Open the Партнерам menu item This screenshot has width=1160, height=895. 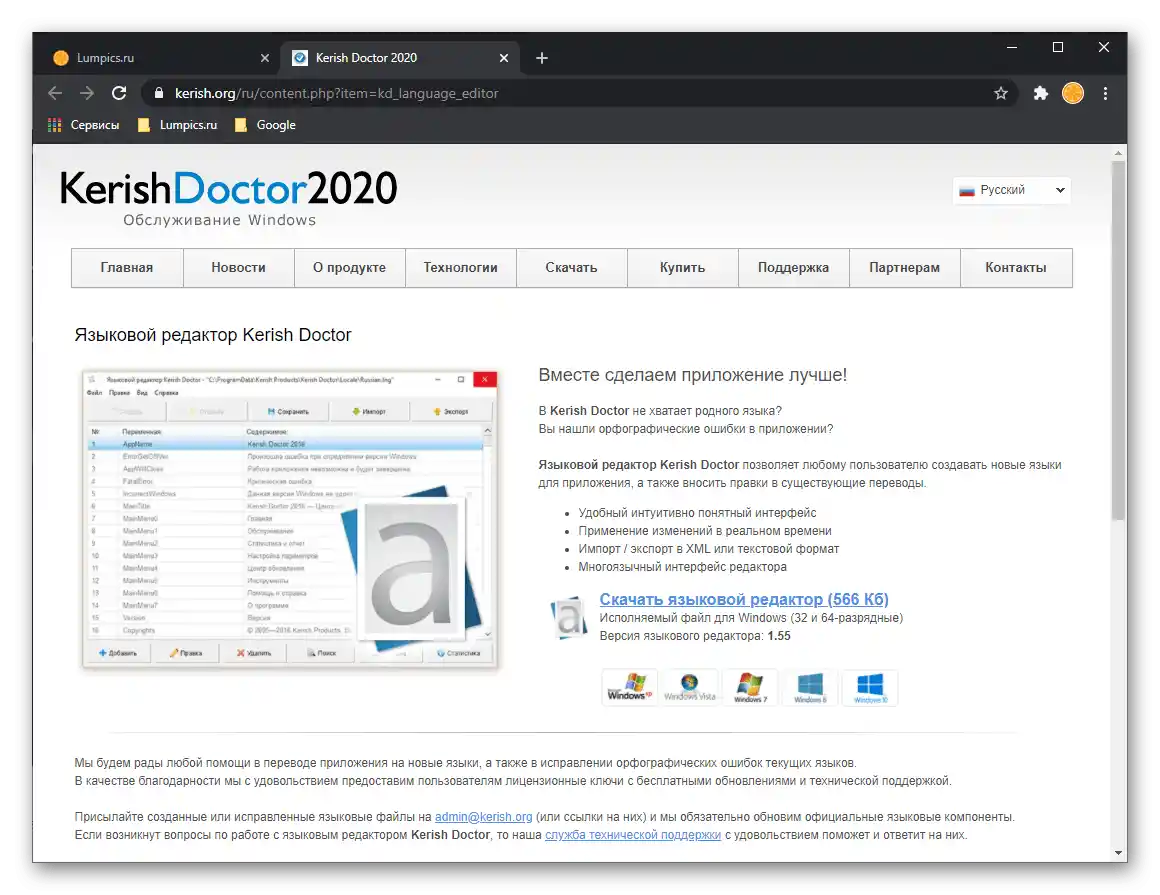tap(904, 268)
